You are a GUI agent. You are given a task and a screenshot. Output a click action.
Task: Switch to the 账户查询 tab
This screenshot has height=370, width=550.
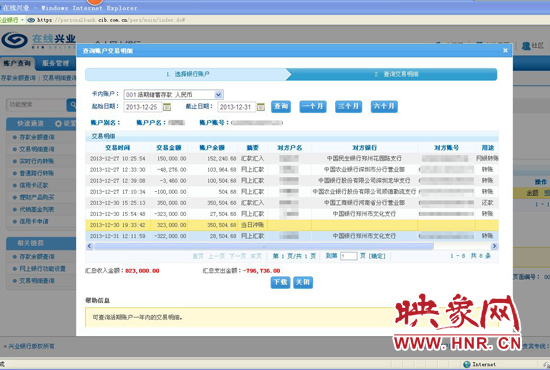17,63
